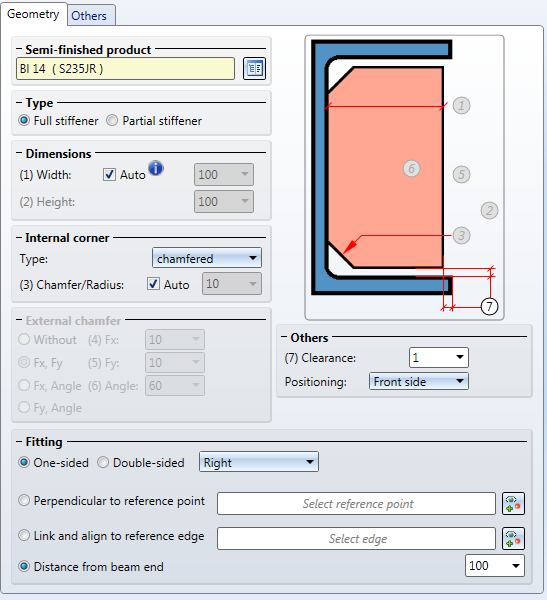Open the Fx value dropdown
547x600 pixels.
click(x=175, y=339)
